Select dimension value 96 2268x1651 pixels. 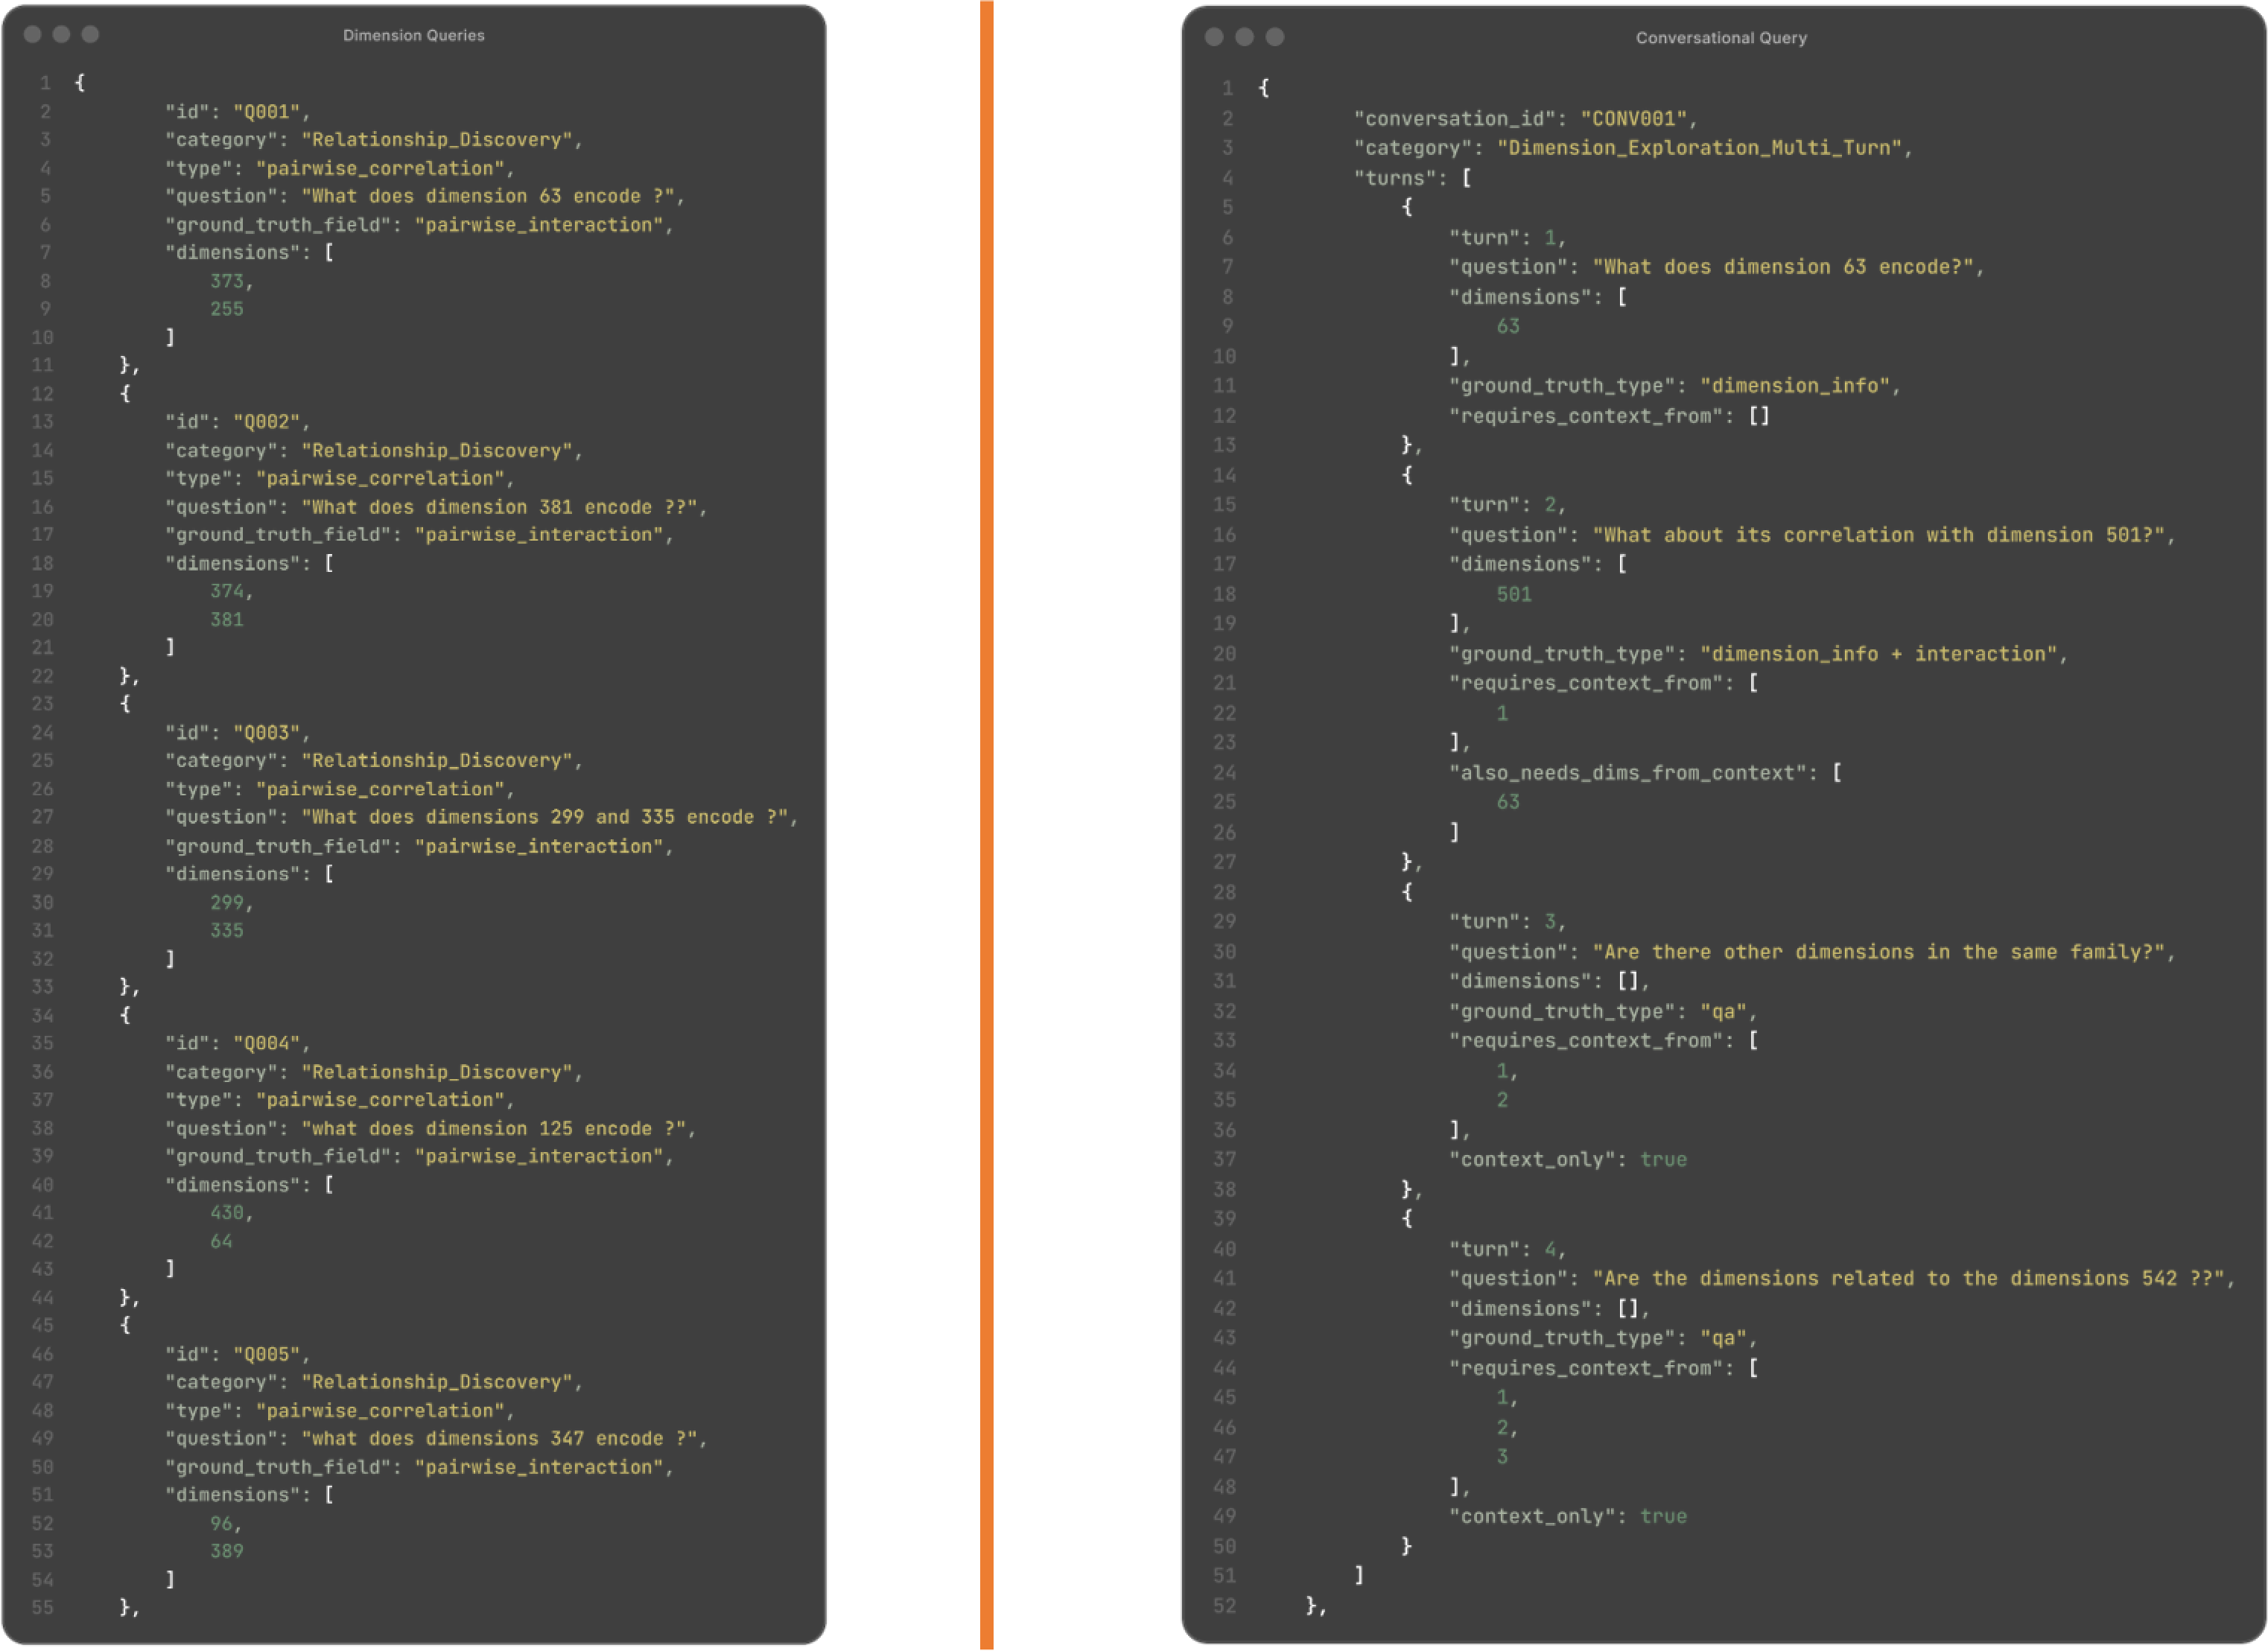coord(221,1523)
